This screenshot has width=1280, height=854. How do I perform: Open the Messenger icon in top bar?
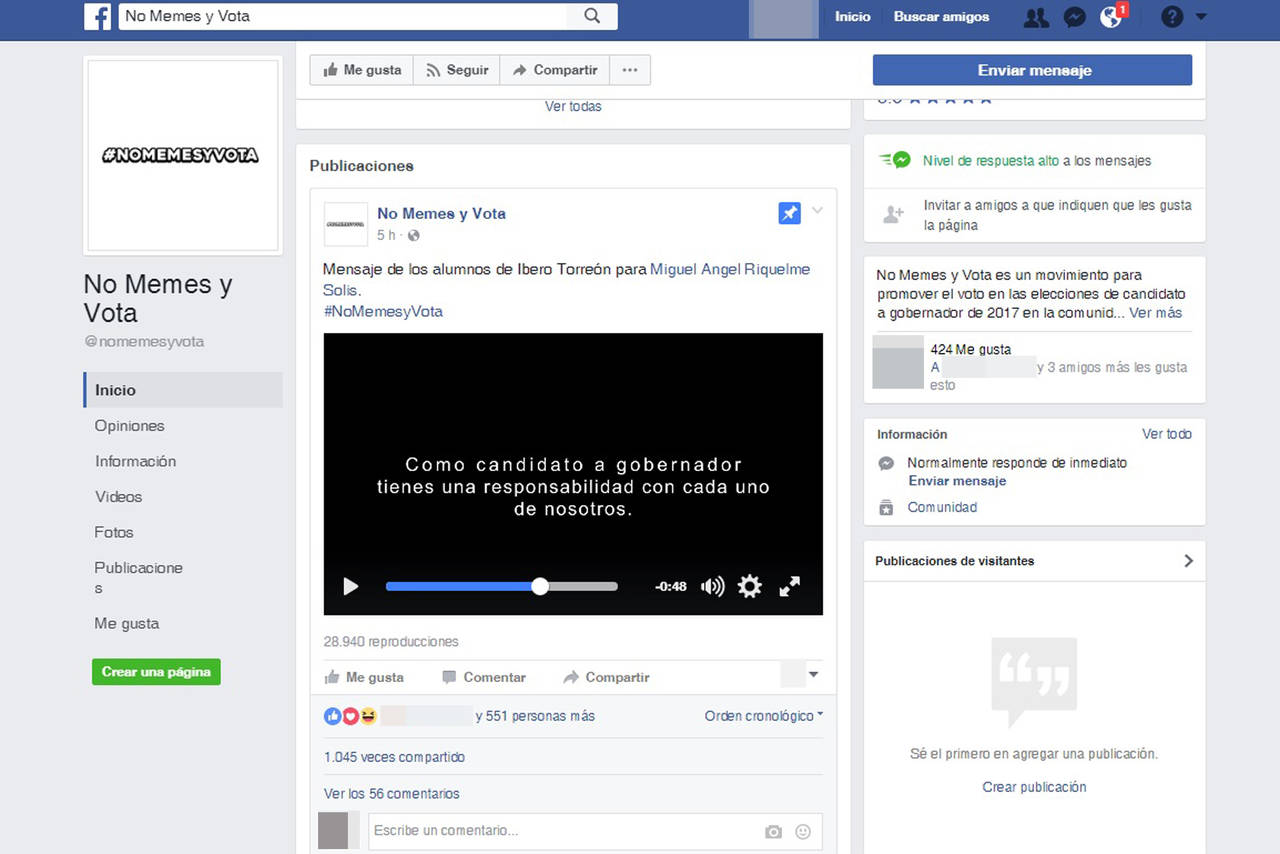[x=1074, y=17]
